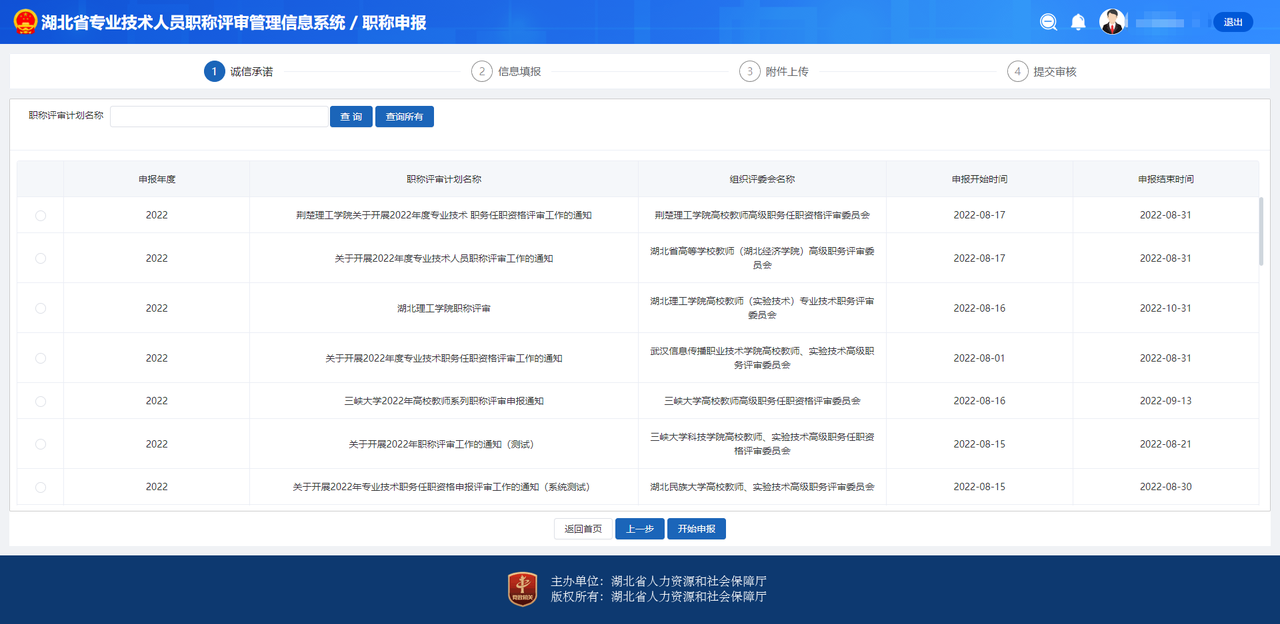
Task: Open the message chat bubble icon
Action: click(x=1048, y=22)
